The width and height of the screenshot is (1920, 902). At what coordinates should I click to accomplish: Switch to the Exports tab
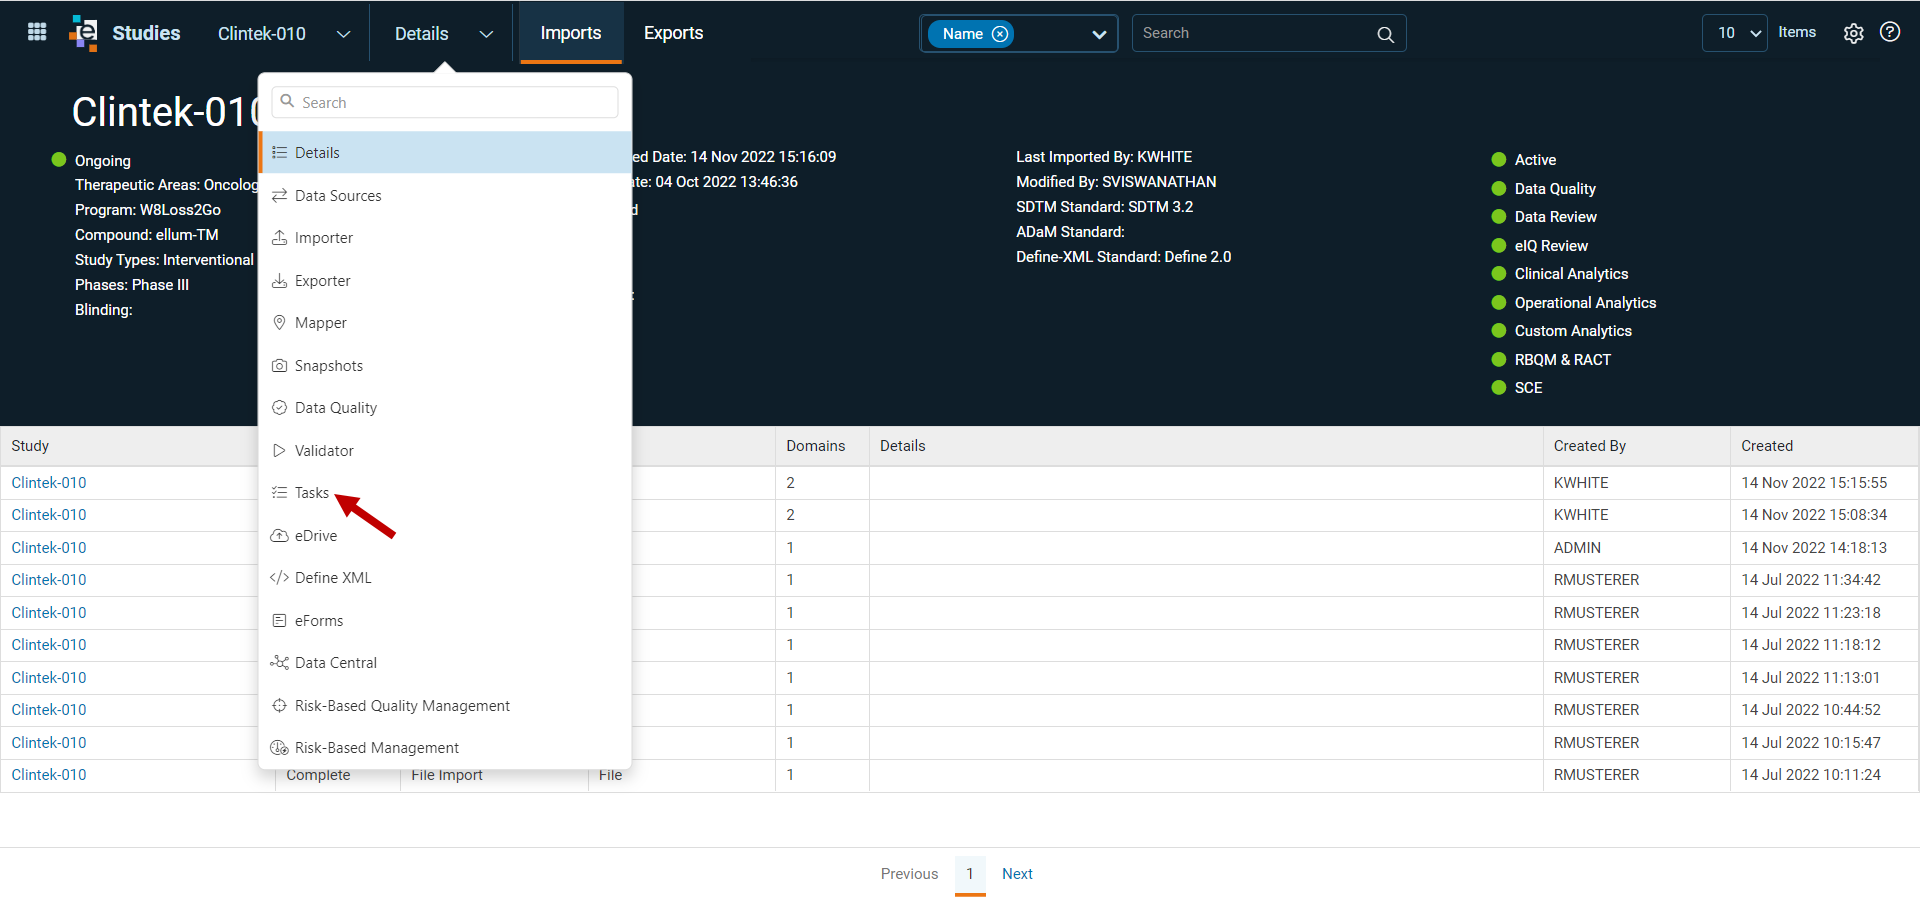coord(673,33)
